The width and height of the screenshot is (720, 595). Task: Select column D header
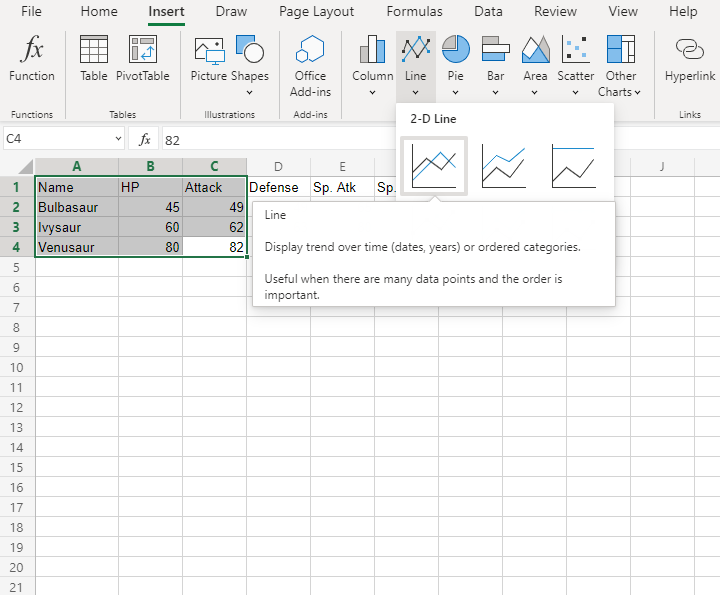(278, 166)
